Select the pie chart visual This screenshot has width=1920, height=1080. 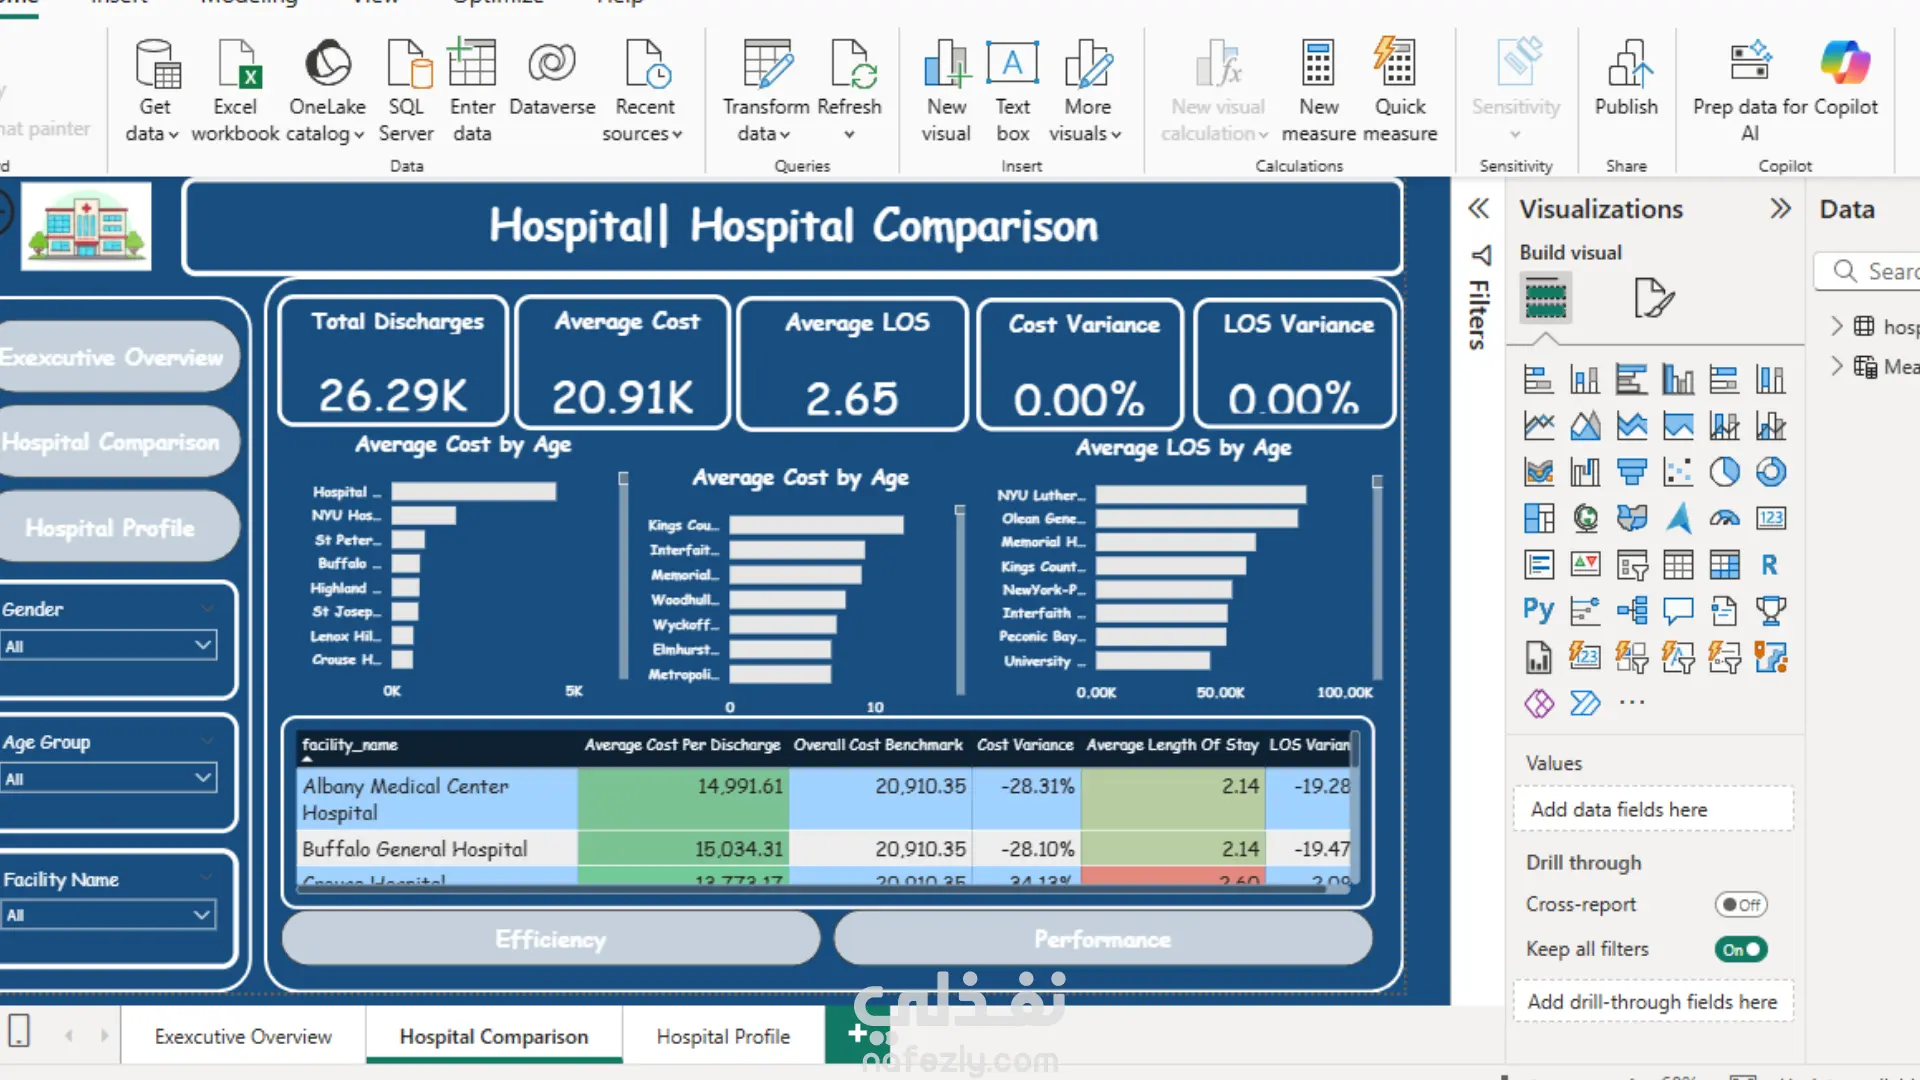pyautogui.click(x=1724, y=472)
